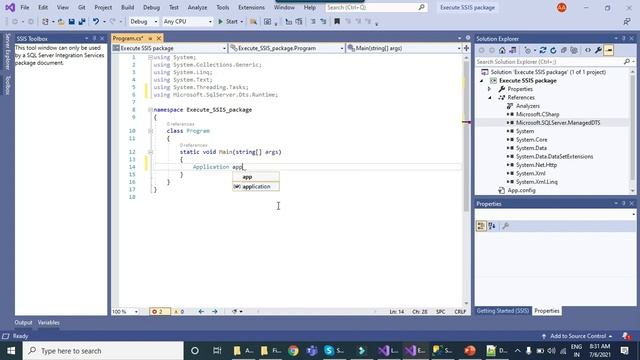This screenshot has width=640, height=360.
Task: Toggle Alphabetical sort in Properties panel
Action: click(492, 226)
